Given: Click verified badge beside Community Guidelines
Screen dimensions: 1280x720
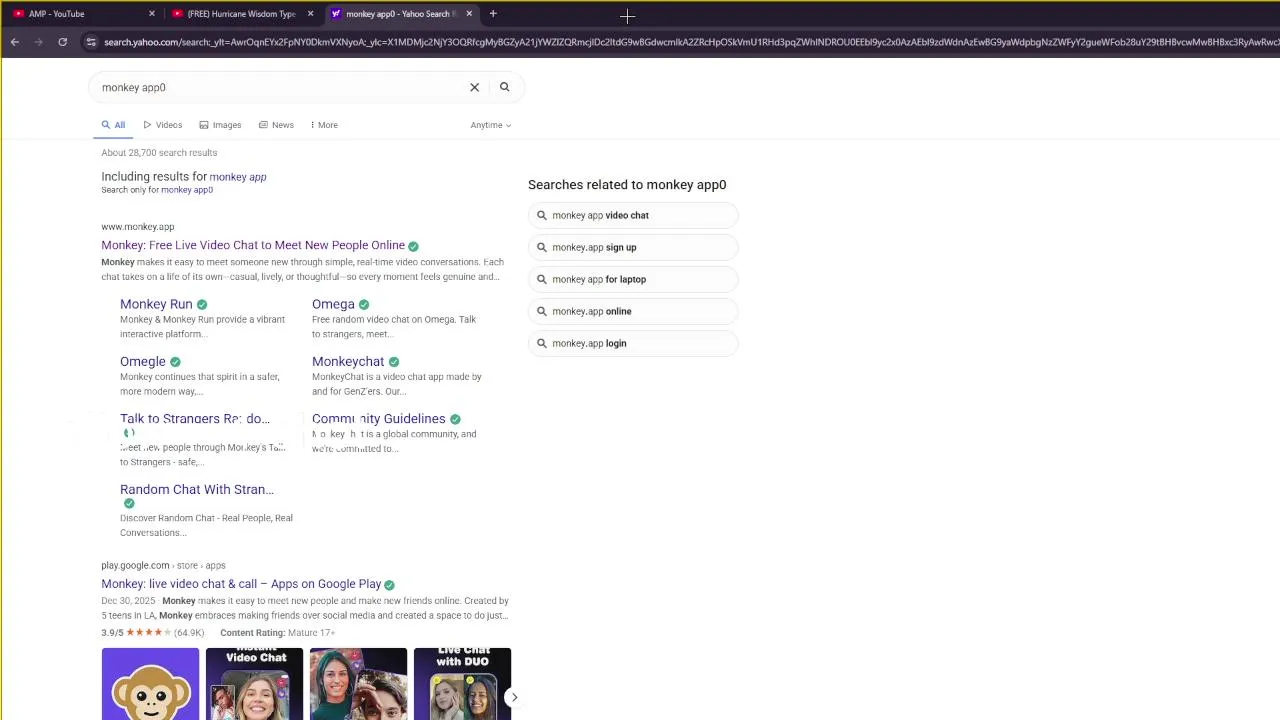Looking at the screenshot, I should pos(455,419).
